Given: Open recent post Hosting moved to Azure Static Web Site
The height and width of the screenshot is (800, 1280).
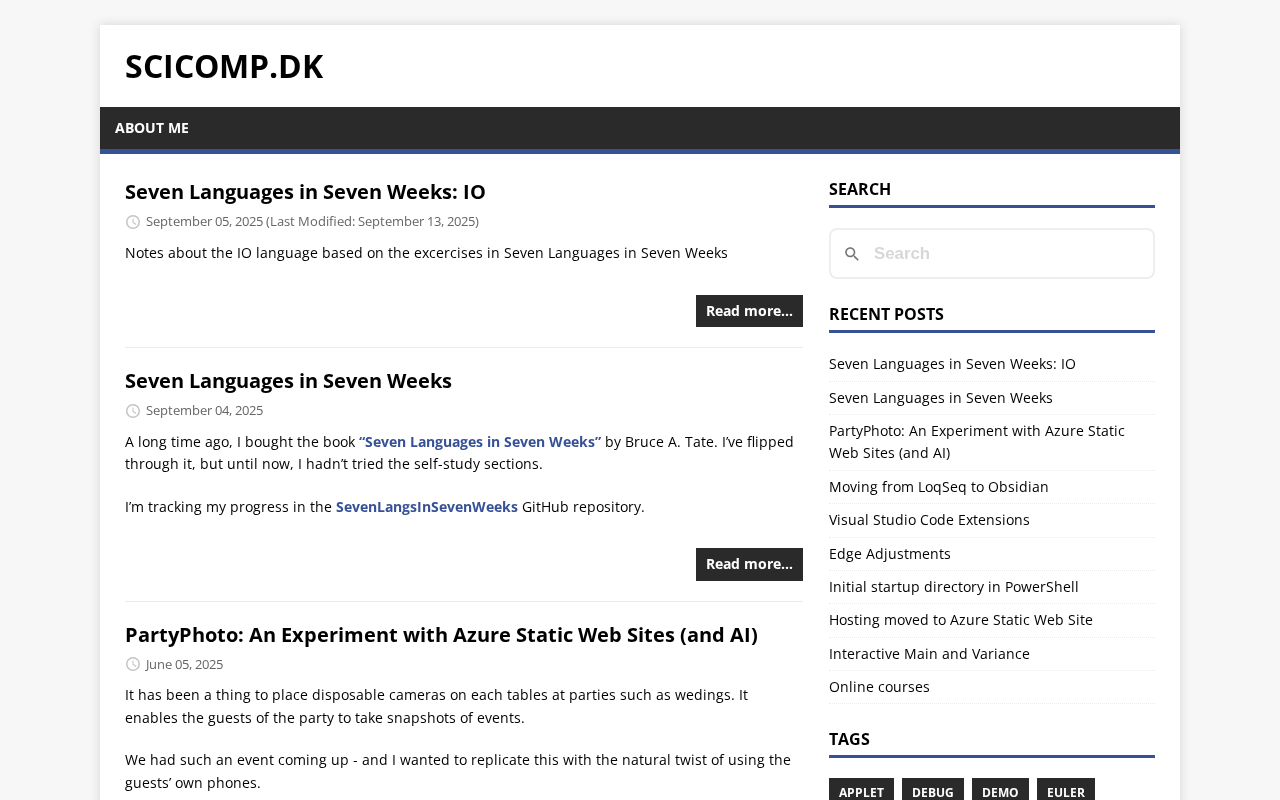Looking at the screenshot, I should click(961, 620).
